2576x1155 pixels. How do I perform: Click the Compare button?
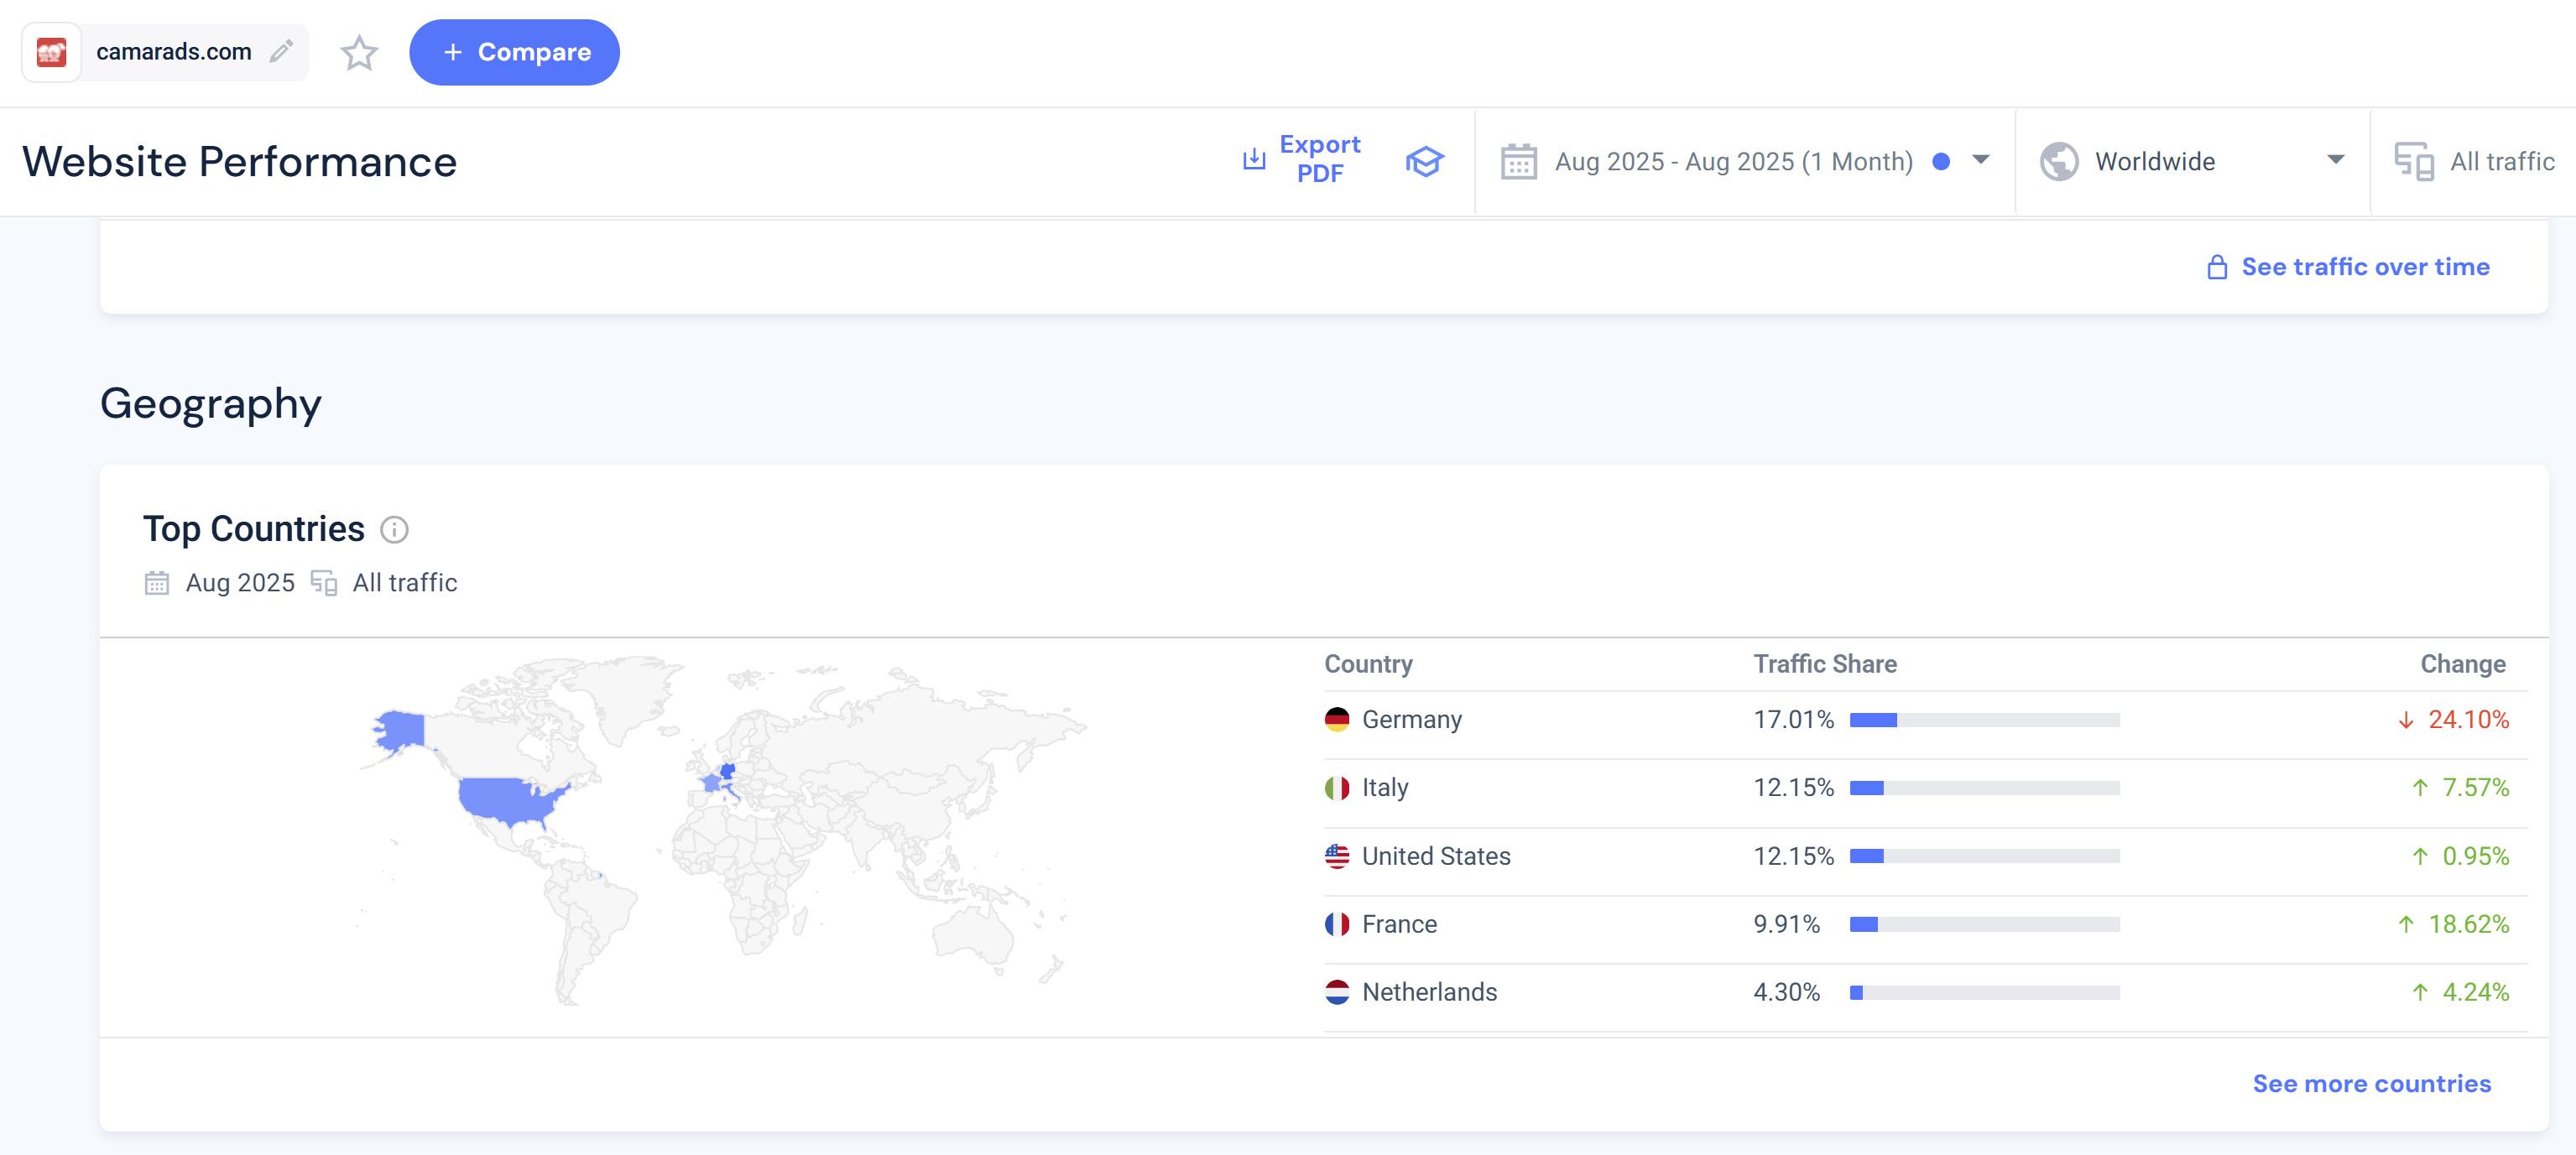(x=514, y=52)
